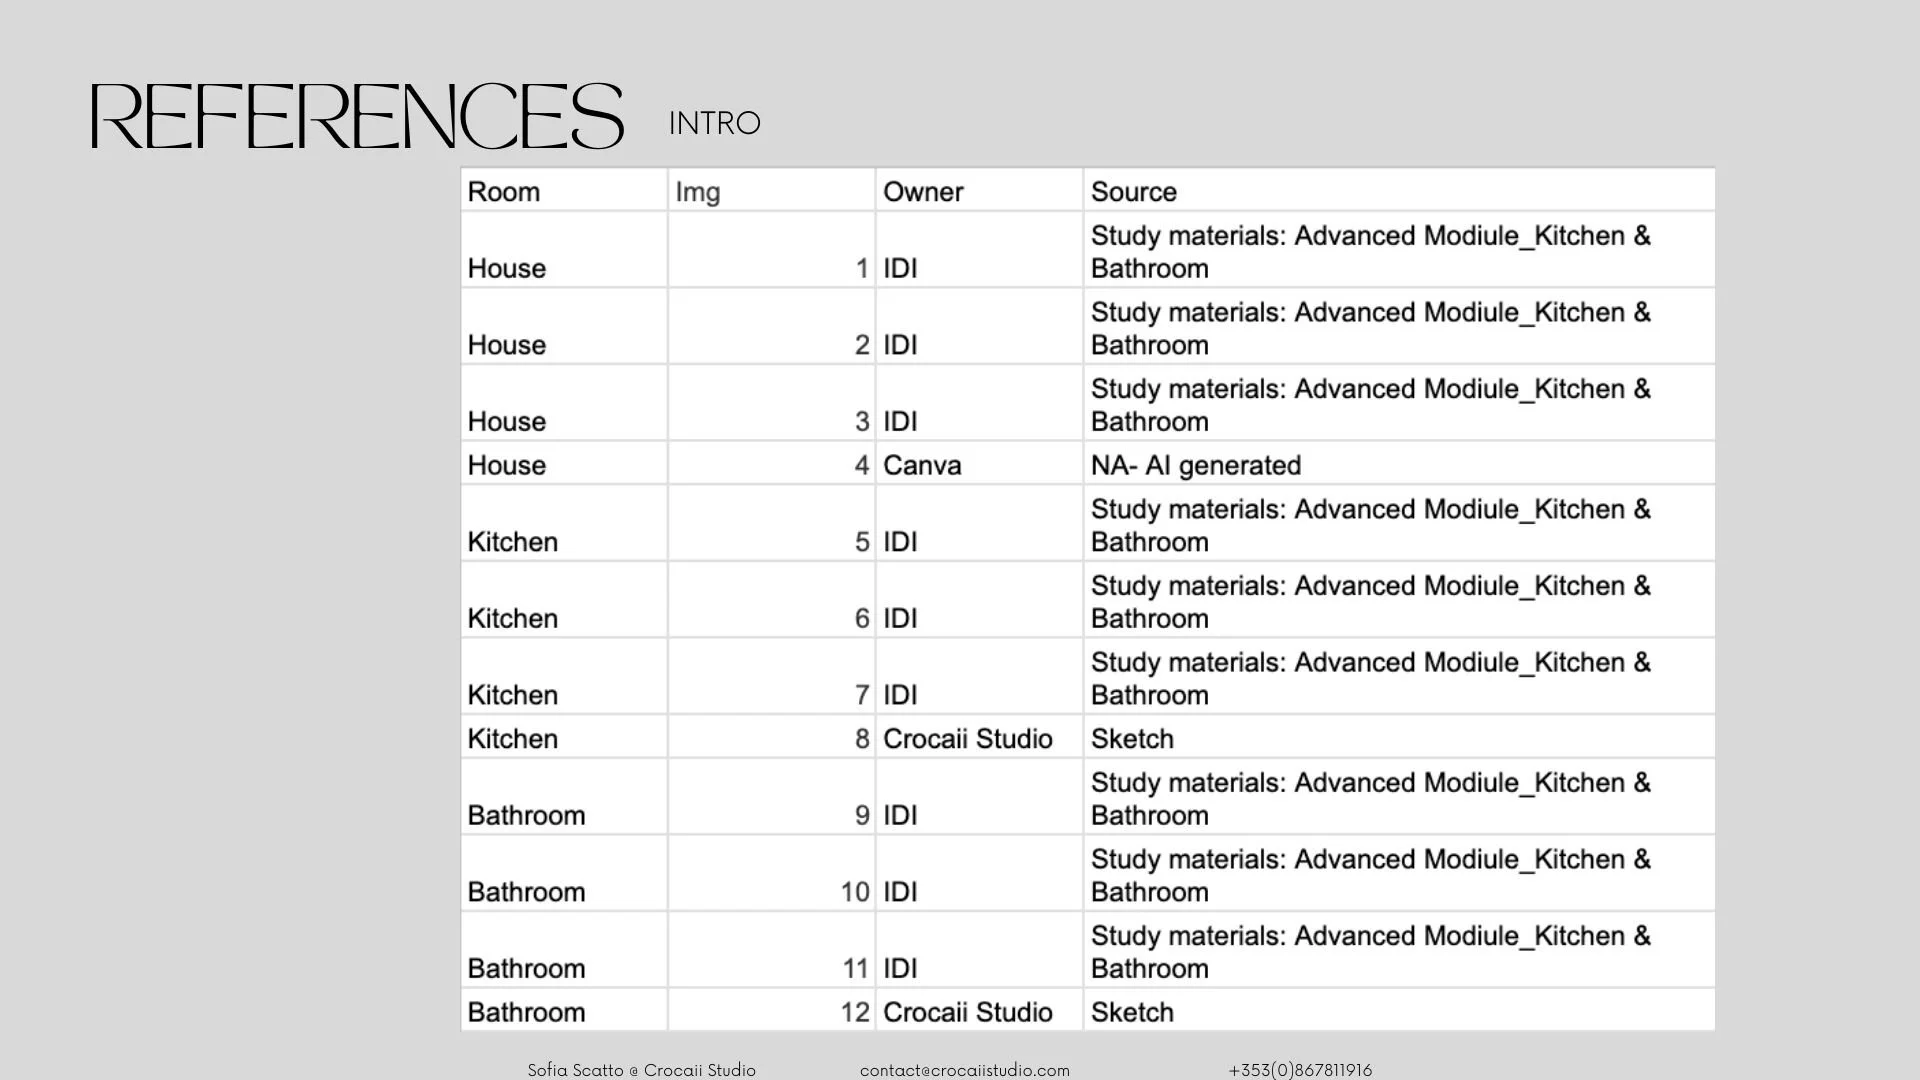Click the Sketch cell for Kitchen row

coord(1132,739)
